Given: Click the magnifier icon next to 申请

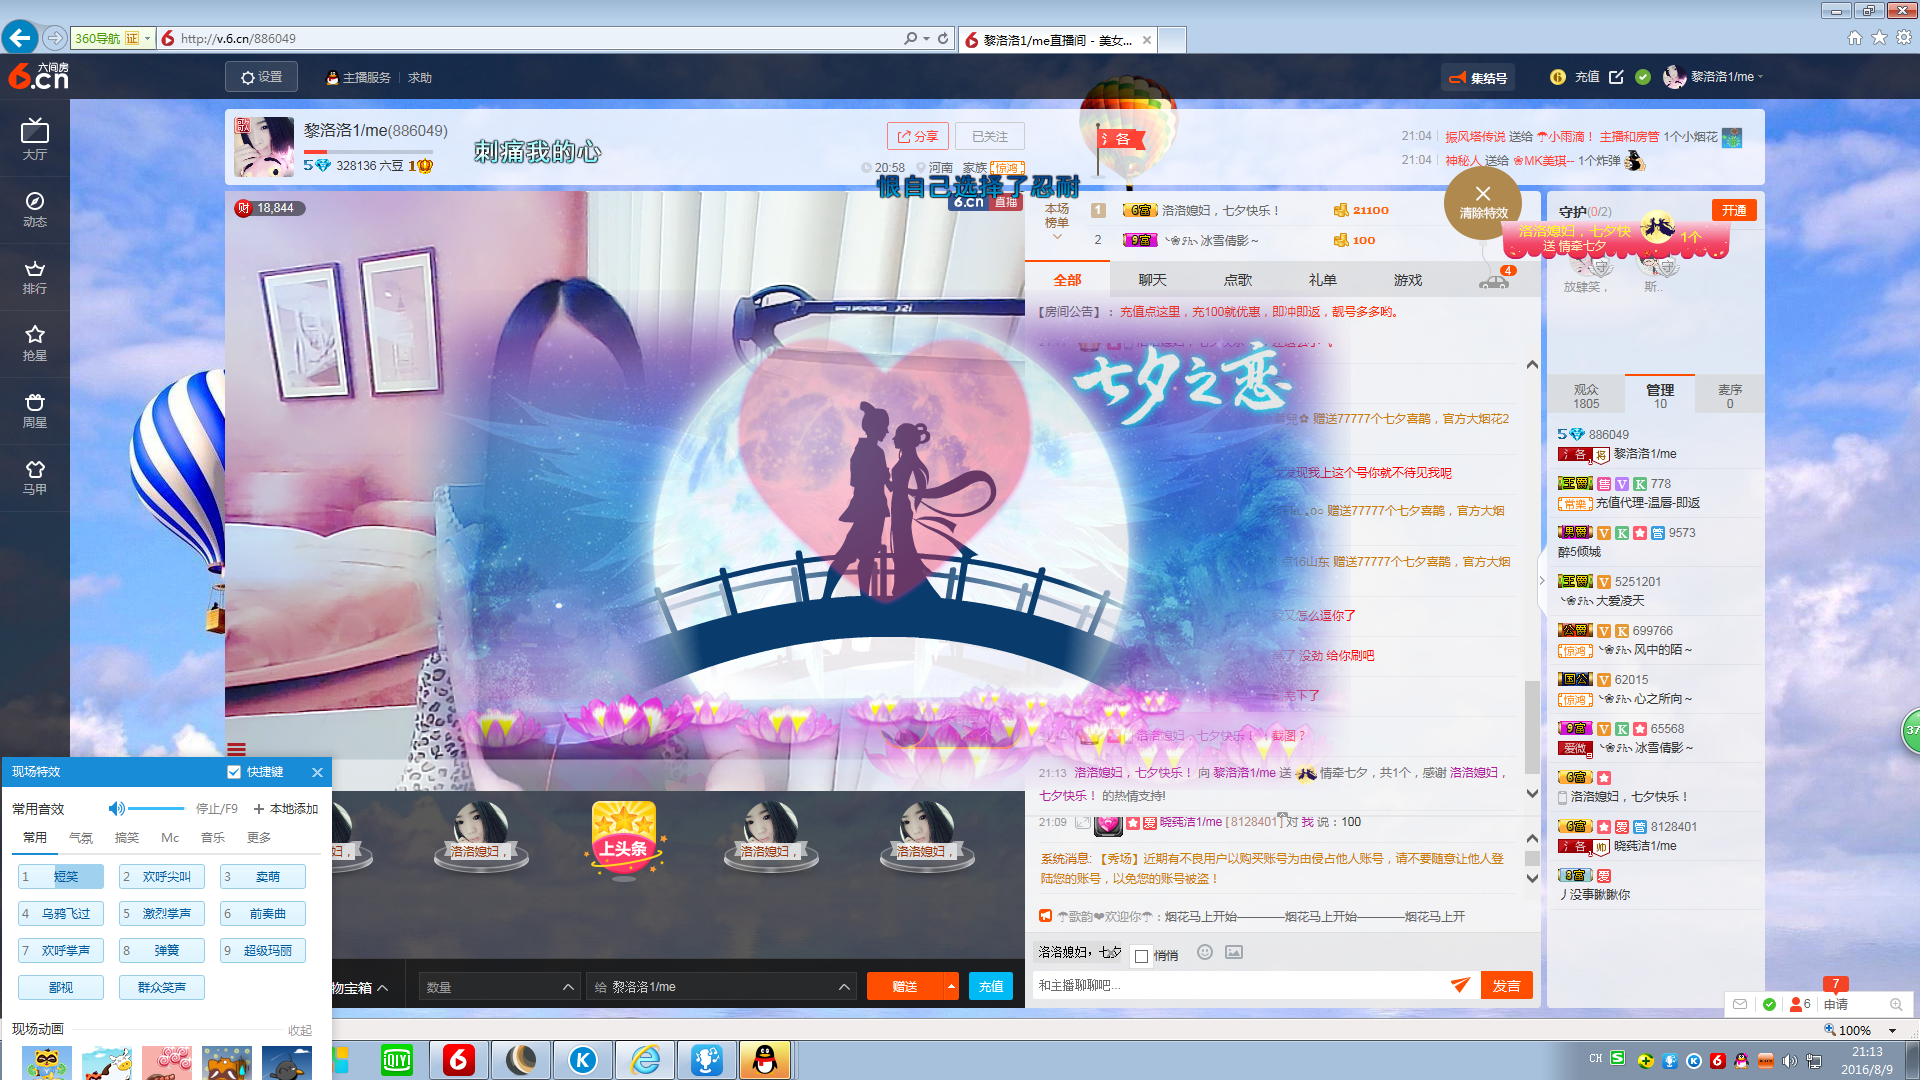Looking at the screenshot, I should (1896, 1004).
